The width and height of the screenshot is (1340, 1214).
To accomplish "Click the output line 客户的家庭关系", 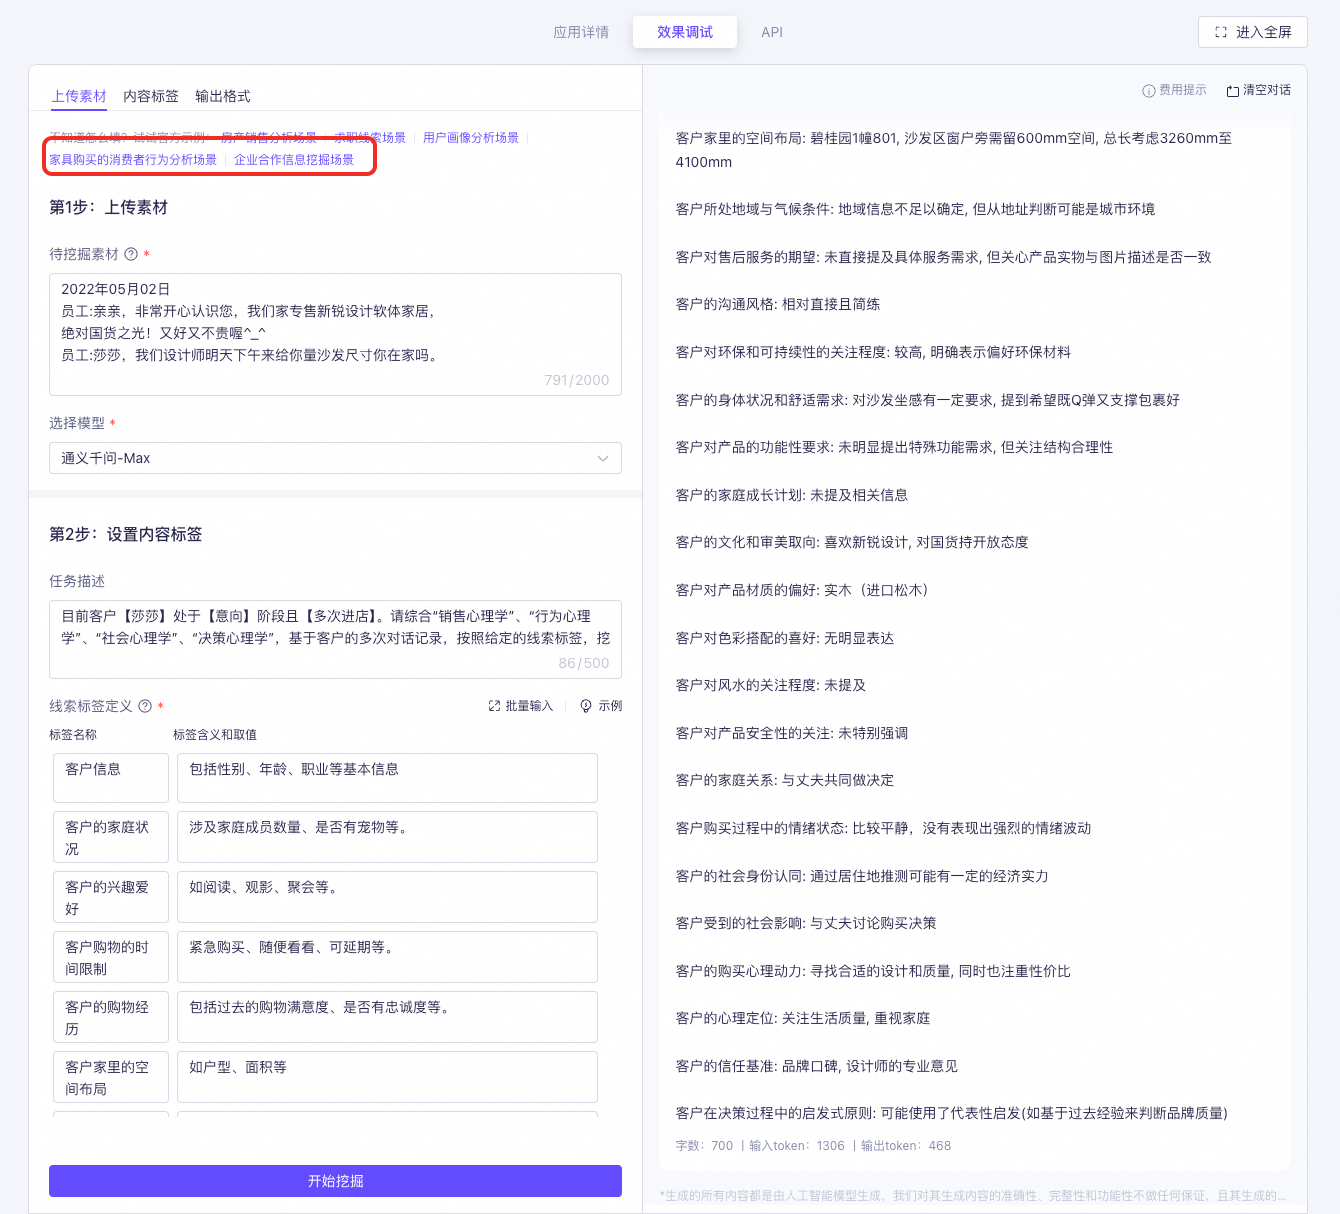I will pos(785,780).
